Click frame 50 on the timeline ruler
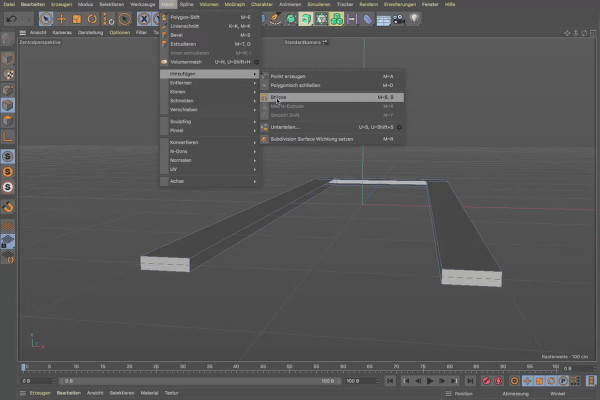 [289, 367]
